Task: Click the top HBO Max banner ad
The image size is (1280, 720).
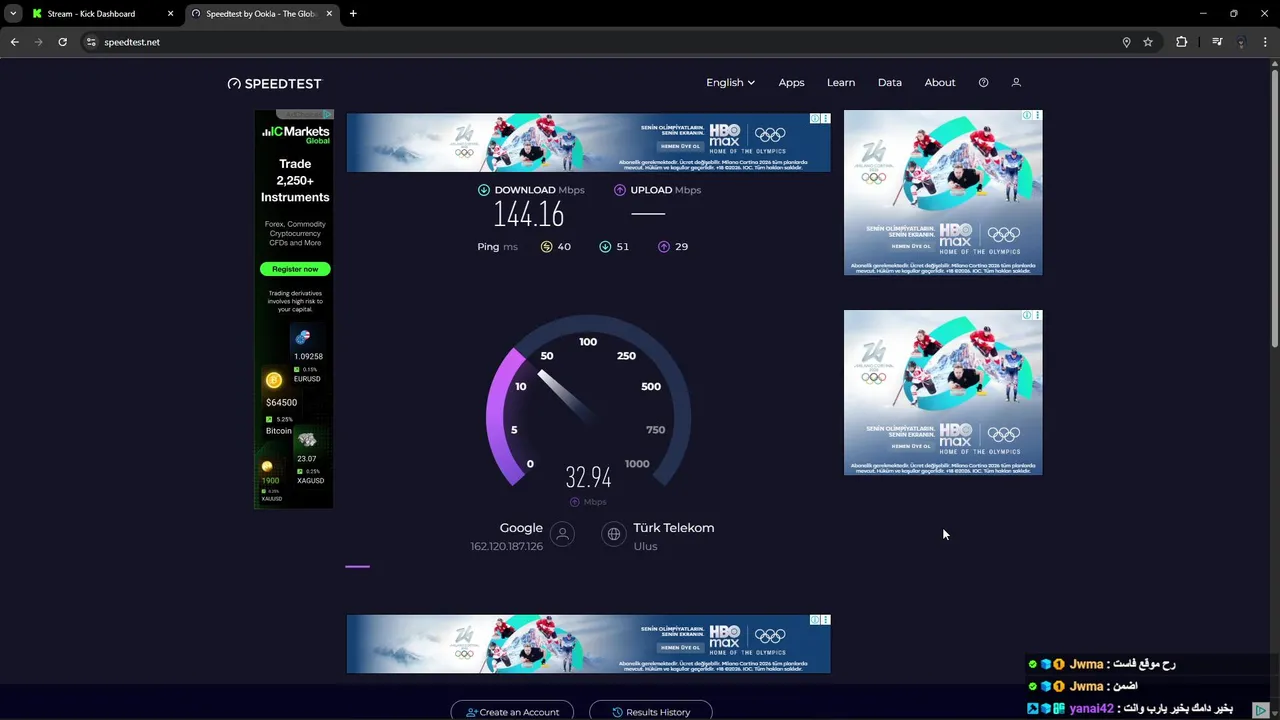Action: (588, 143)
